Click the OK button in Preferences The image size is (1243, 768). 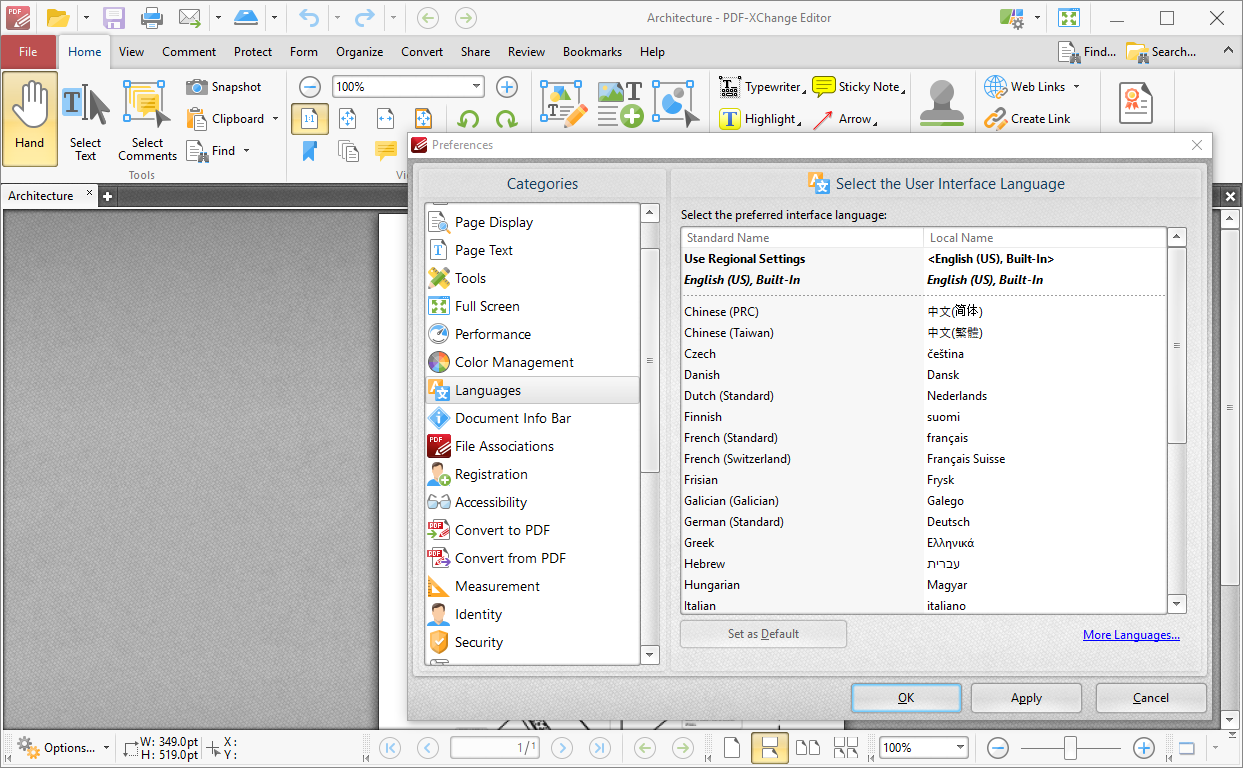point(906,698)
